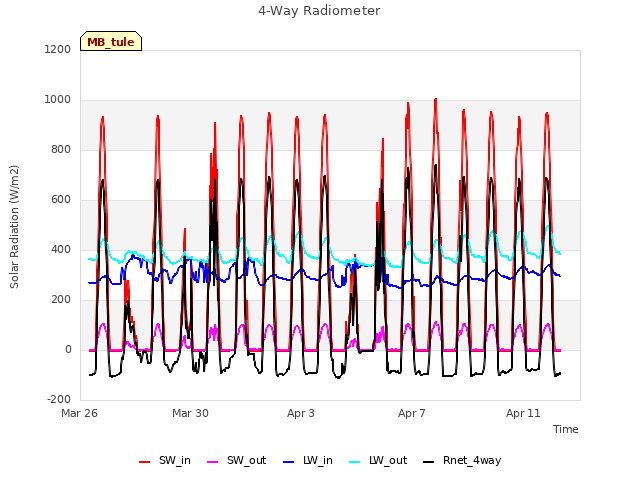The height and width of the screenshot is (480, 640).
Task: Toggle the LW_in legend entry
Action: coord(308,461)
